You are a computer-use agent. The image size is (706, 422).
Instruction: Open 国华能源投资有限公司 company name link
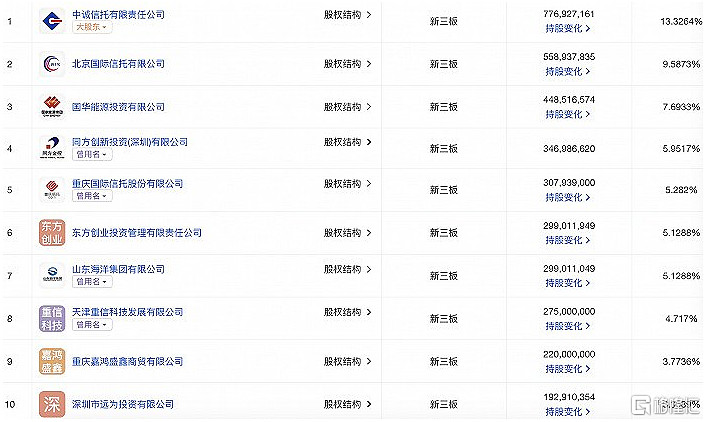point(118,107)
